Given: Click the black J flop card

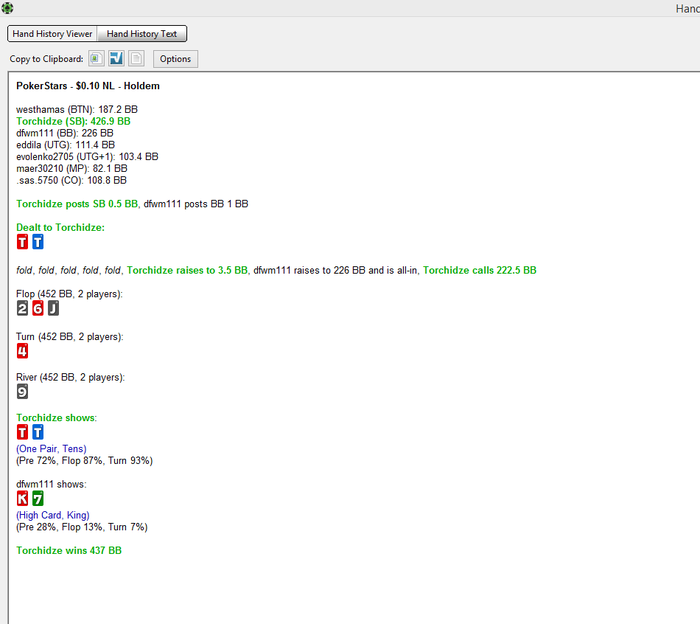Looking at the screenshot, I should click(x=54, y=308).
